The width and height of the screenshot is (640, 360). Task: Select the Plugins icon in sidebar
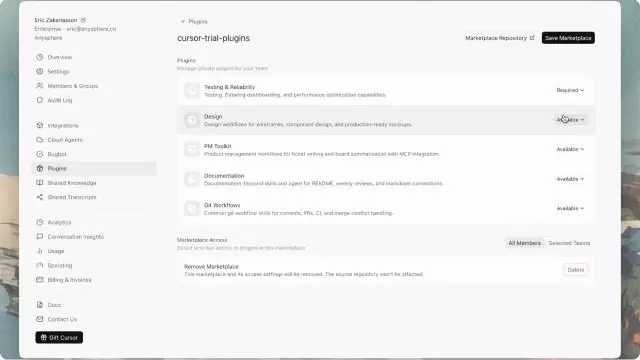pos(40,168)
